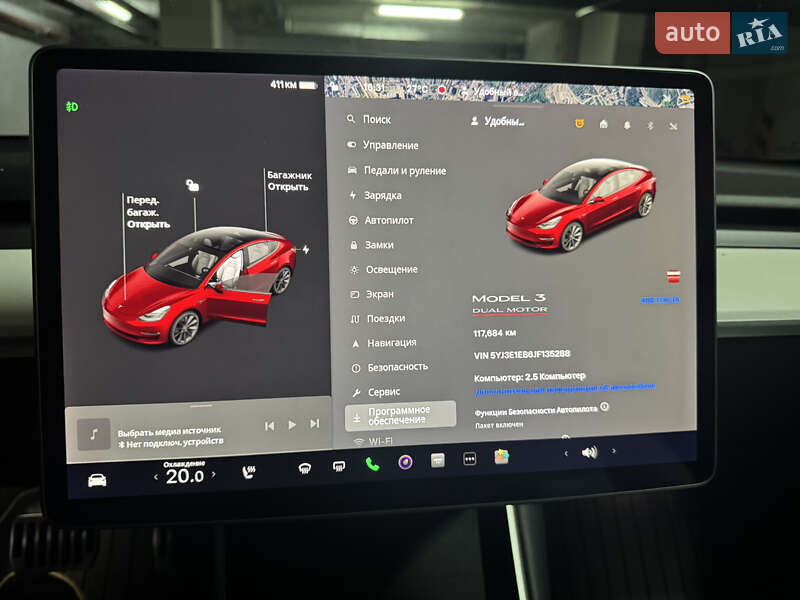Screen dimensions: 800x600
Task: Open the Педали и руление menu
Action: 397,170
